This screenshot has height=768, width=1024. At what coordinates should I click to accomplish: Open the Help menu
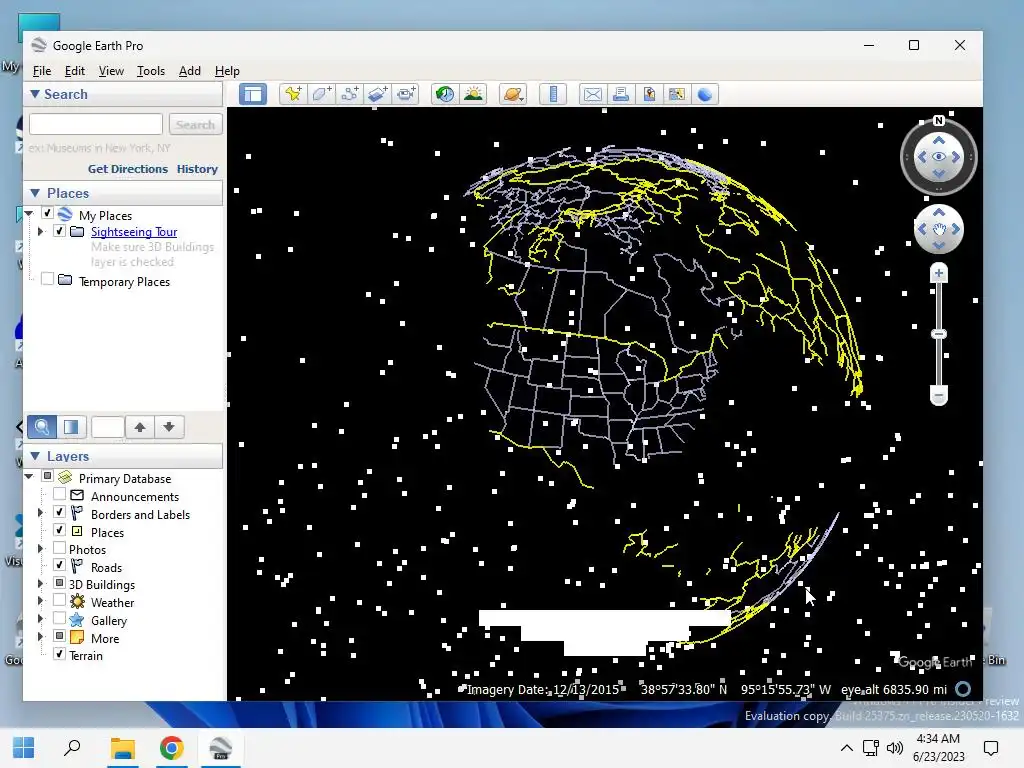tap(227, 71)
